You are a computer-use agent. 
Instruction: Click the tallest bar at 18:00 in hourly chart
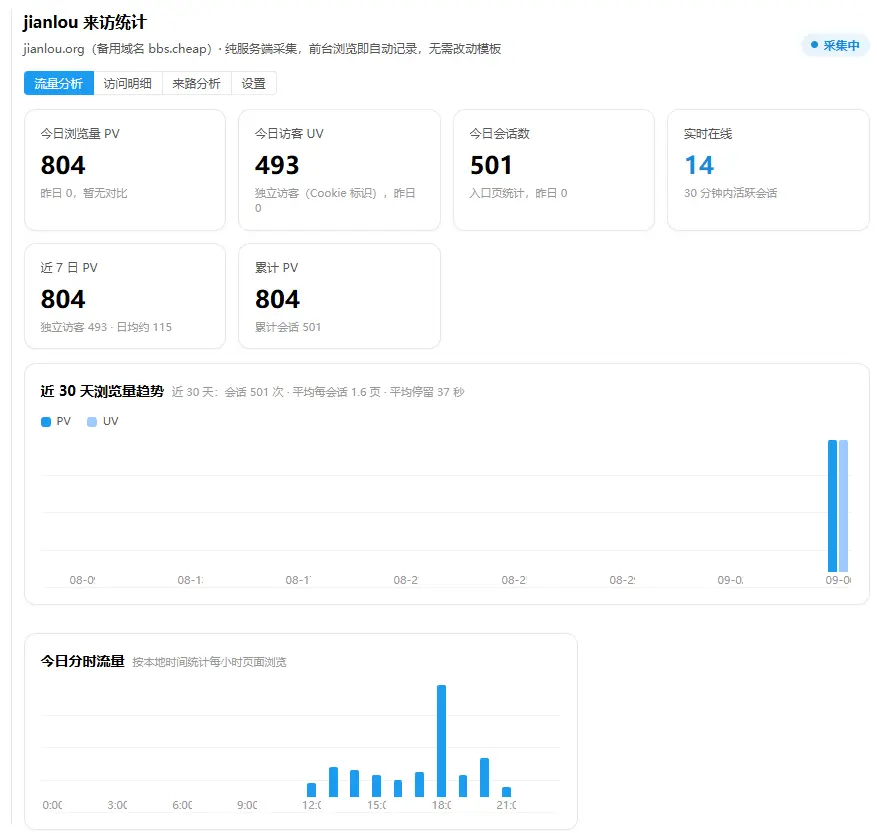[441, 741]
